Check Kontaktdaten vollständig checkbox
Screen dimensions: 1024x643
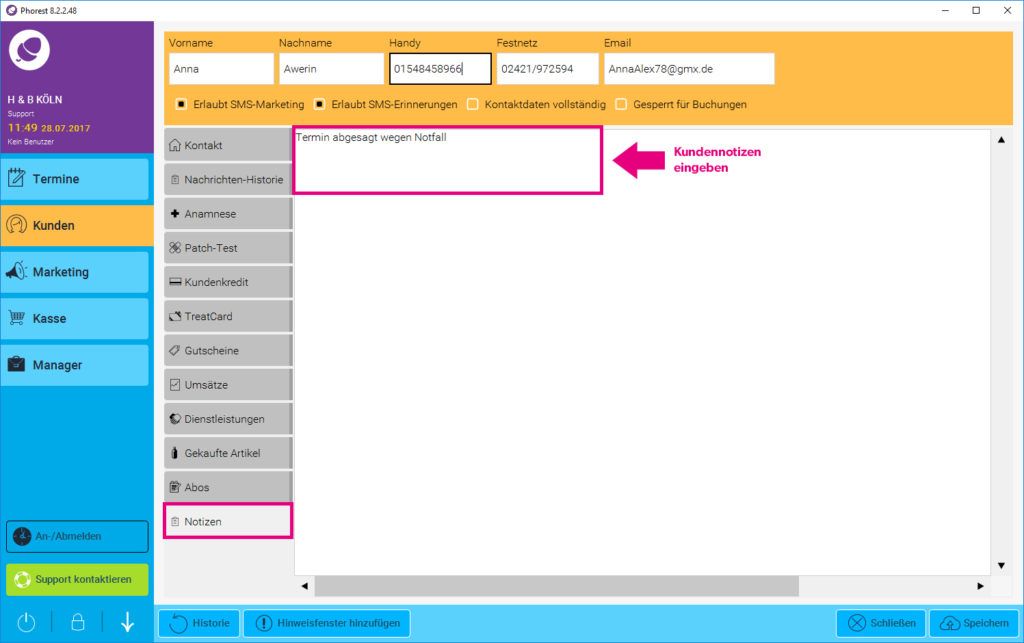tap(473, 104)
